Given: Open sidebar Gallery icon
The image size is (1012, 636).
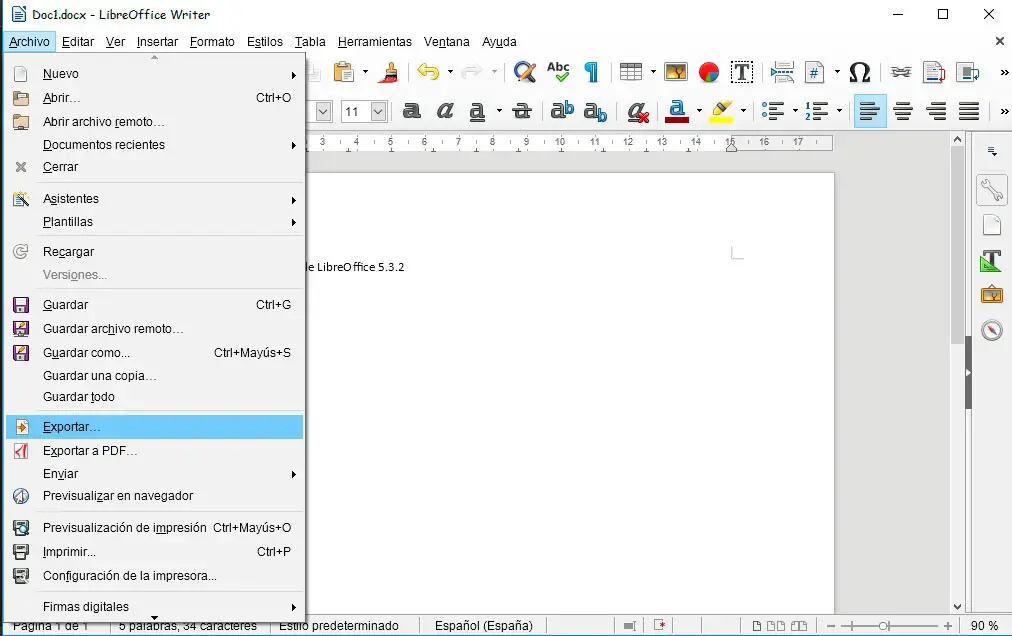Looking at the screenshot, I should point(991,295).
